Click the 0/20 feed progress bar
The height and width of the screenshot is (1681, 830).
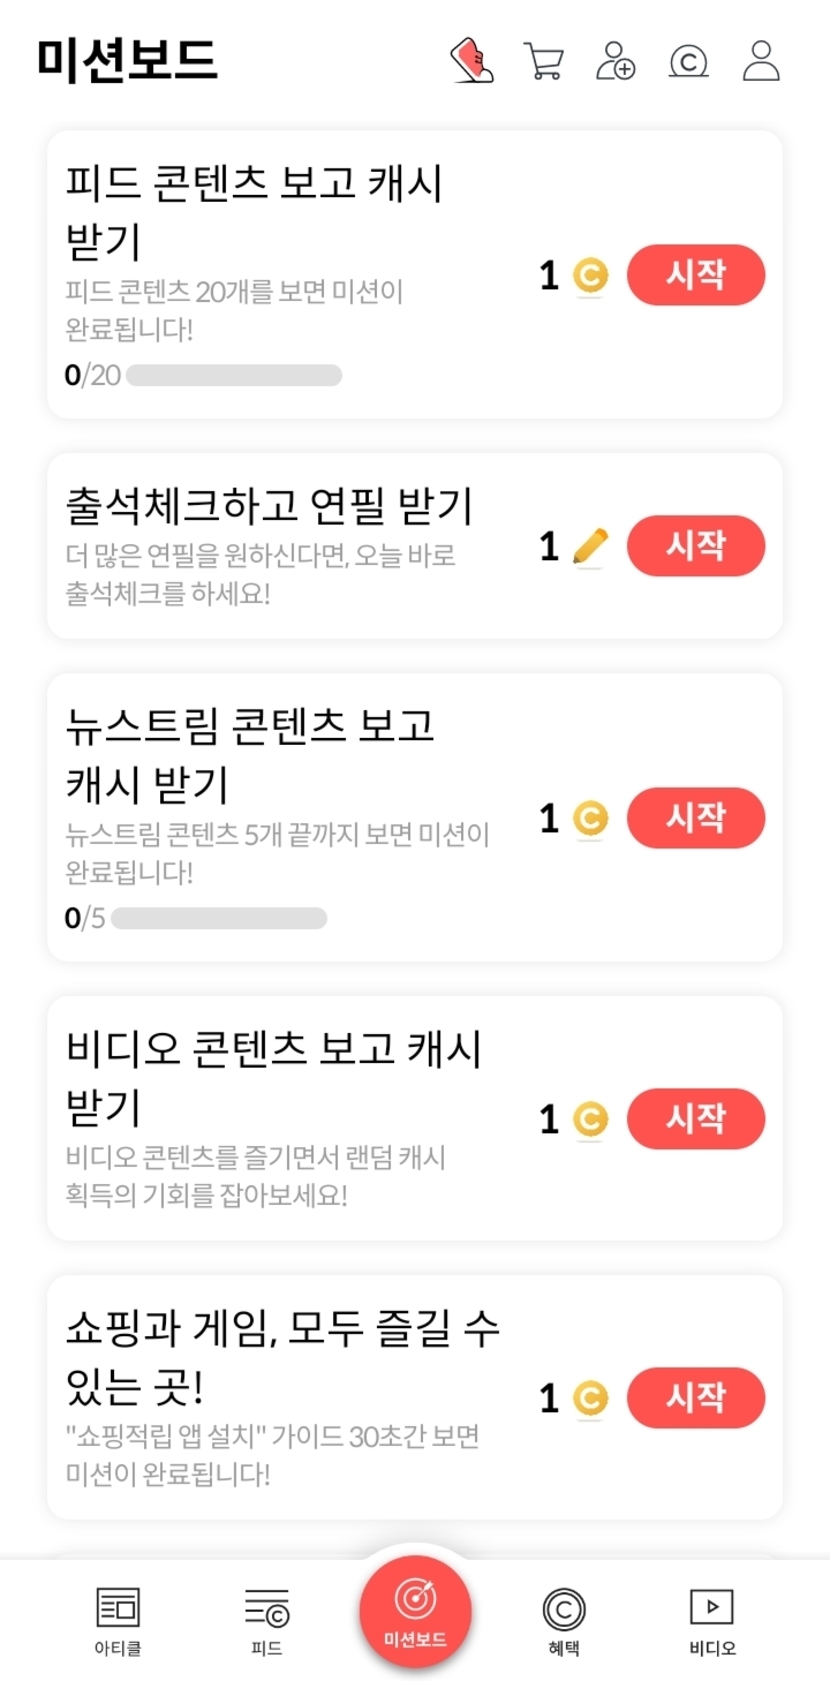[x=234, y=375]
